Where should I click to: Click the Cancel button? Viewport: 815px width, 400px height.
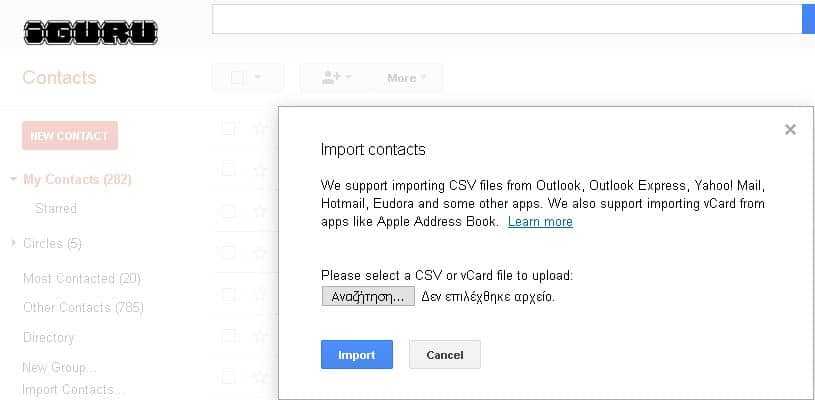coord(445,355)
